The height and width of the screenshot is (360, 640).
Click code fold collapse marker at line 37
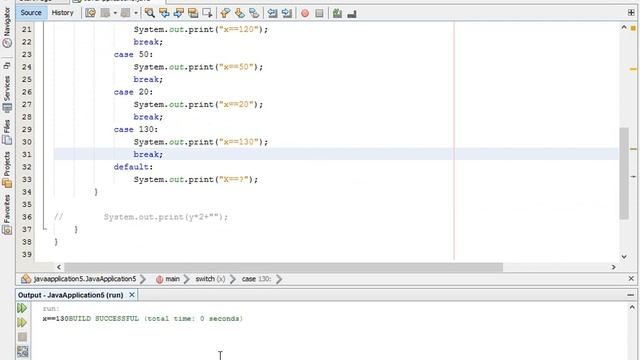pos(44,229)
